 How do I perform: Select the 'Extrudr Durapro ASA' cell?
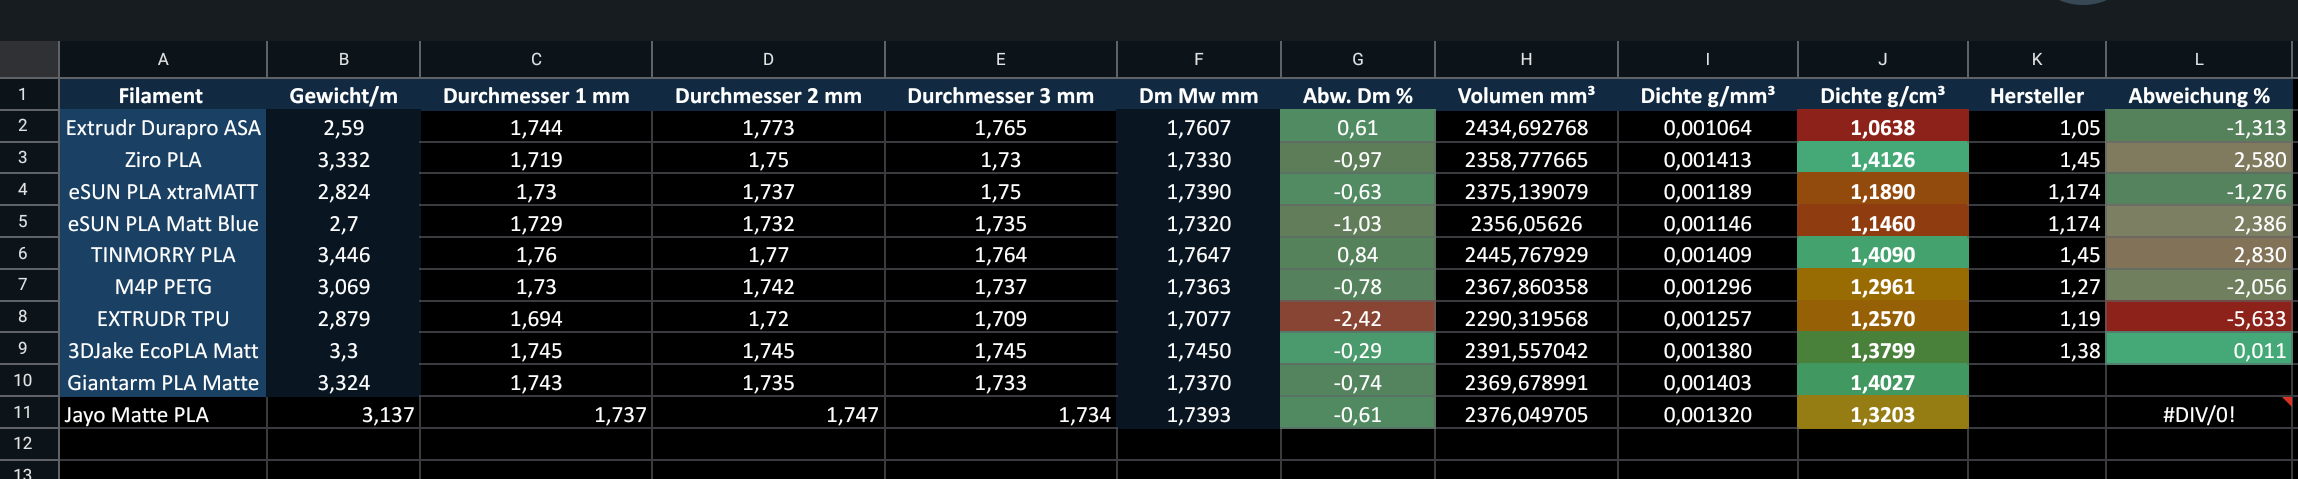pos(163,127)
